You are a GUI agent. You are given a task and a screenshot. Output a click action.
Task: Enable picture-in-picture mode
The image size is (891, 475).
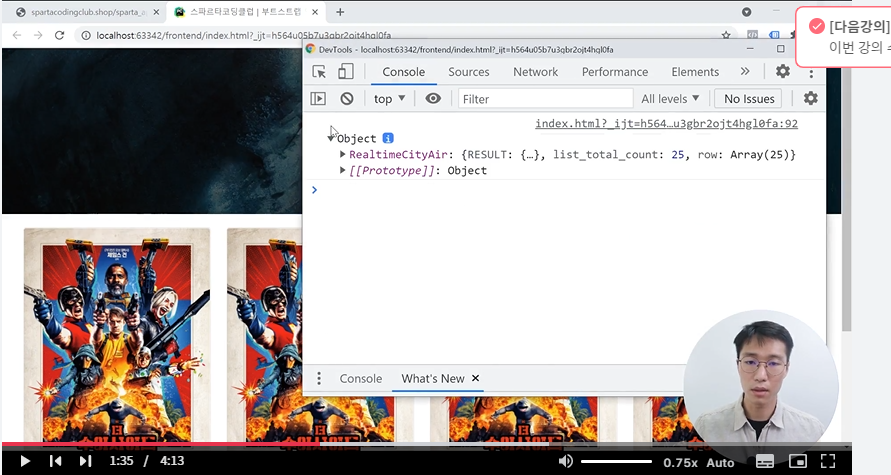click(x=798, y=461)
